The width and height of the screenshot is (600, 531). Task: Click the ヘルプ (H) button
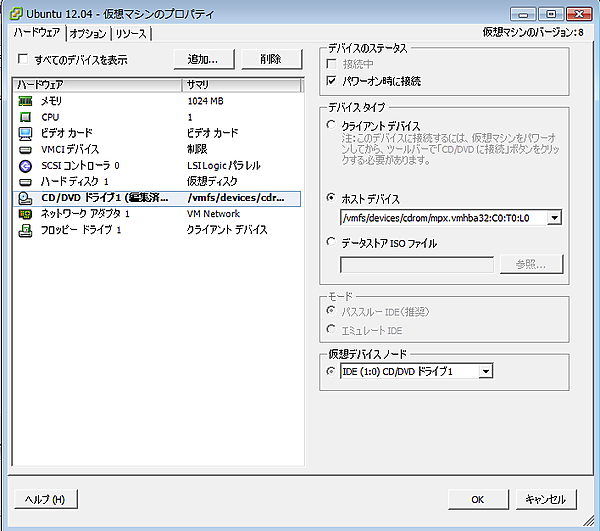[x=46, y=499]
